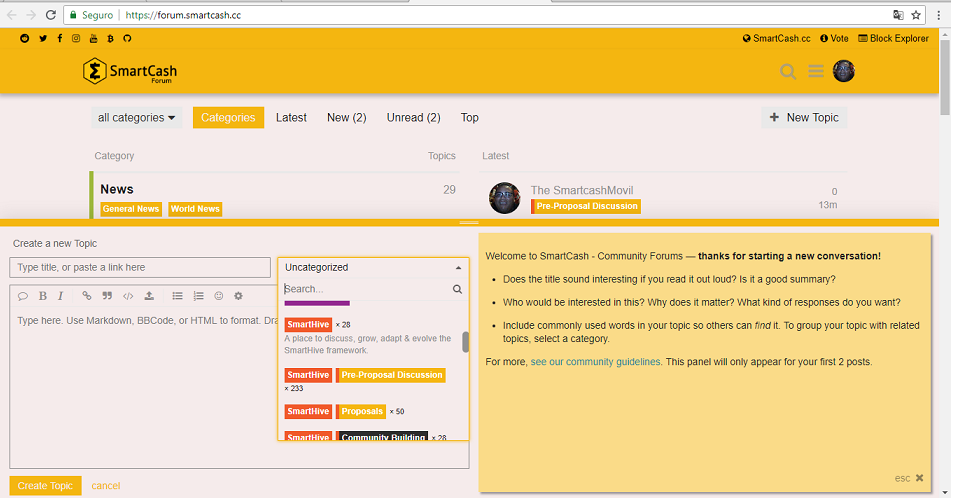
Task: Open the Bitcointalk social link icon
Action: pyautogui.click(x=110, y=38)
